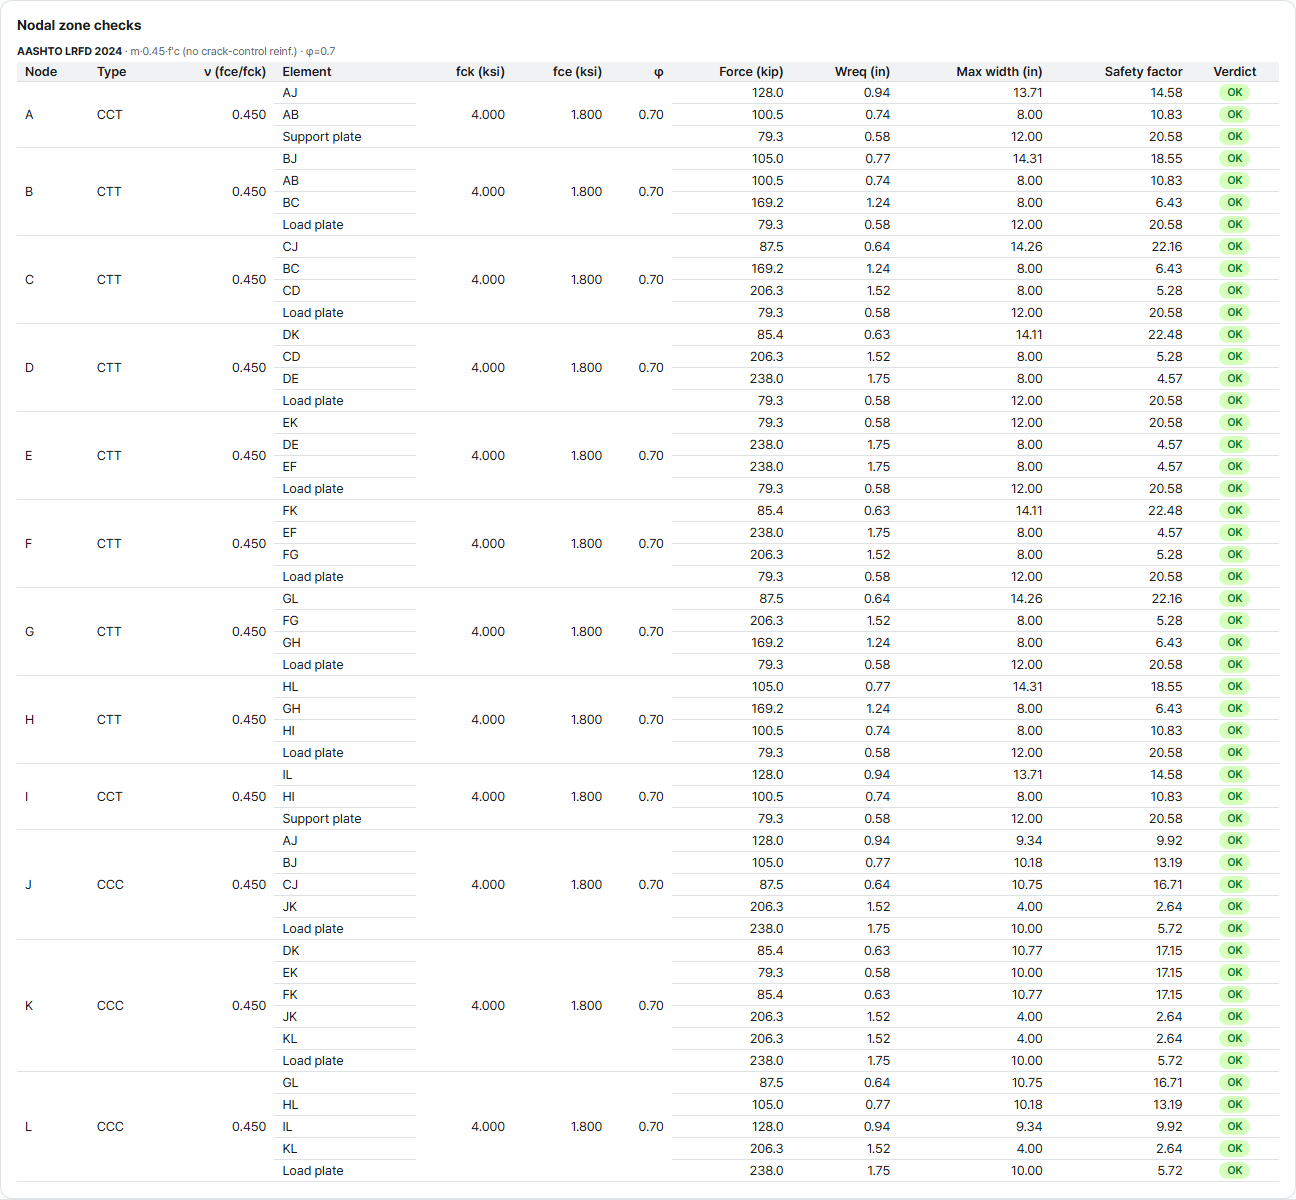Click node "J" in the Node column
This screenshot has width=1296, height=1200.
coord(28,885)
